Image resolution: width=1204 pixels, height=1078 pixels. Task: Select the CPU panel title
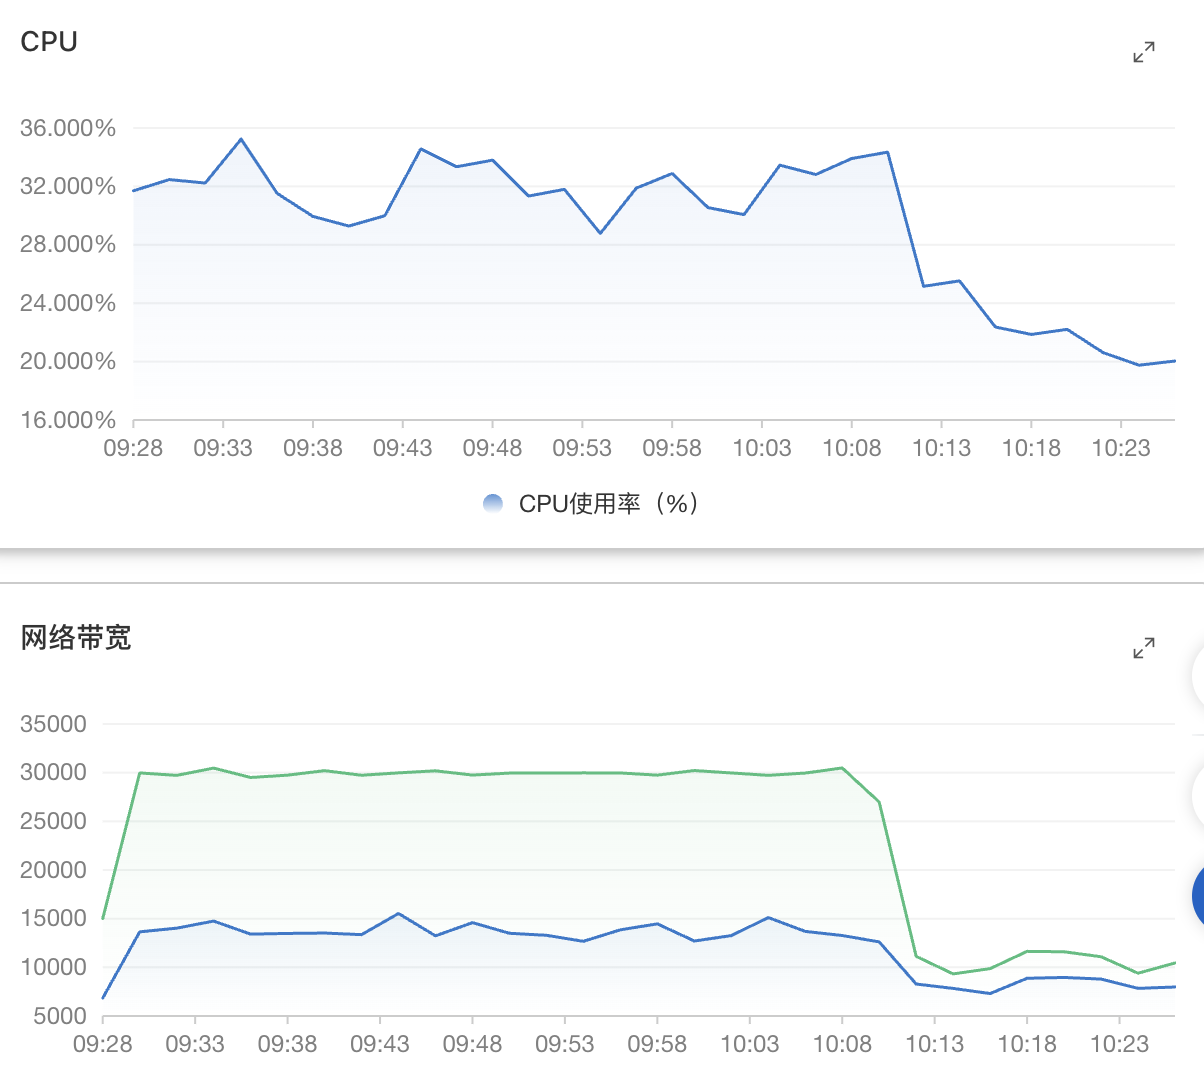(x=49, y=41)
